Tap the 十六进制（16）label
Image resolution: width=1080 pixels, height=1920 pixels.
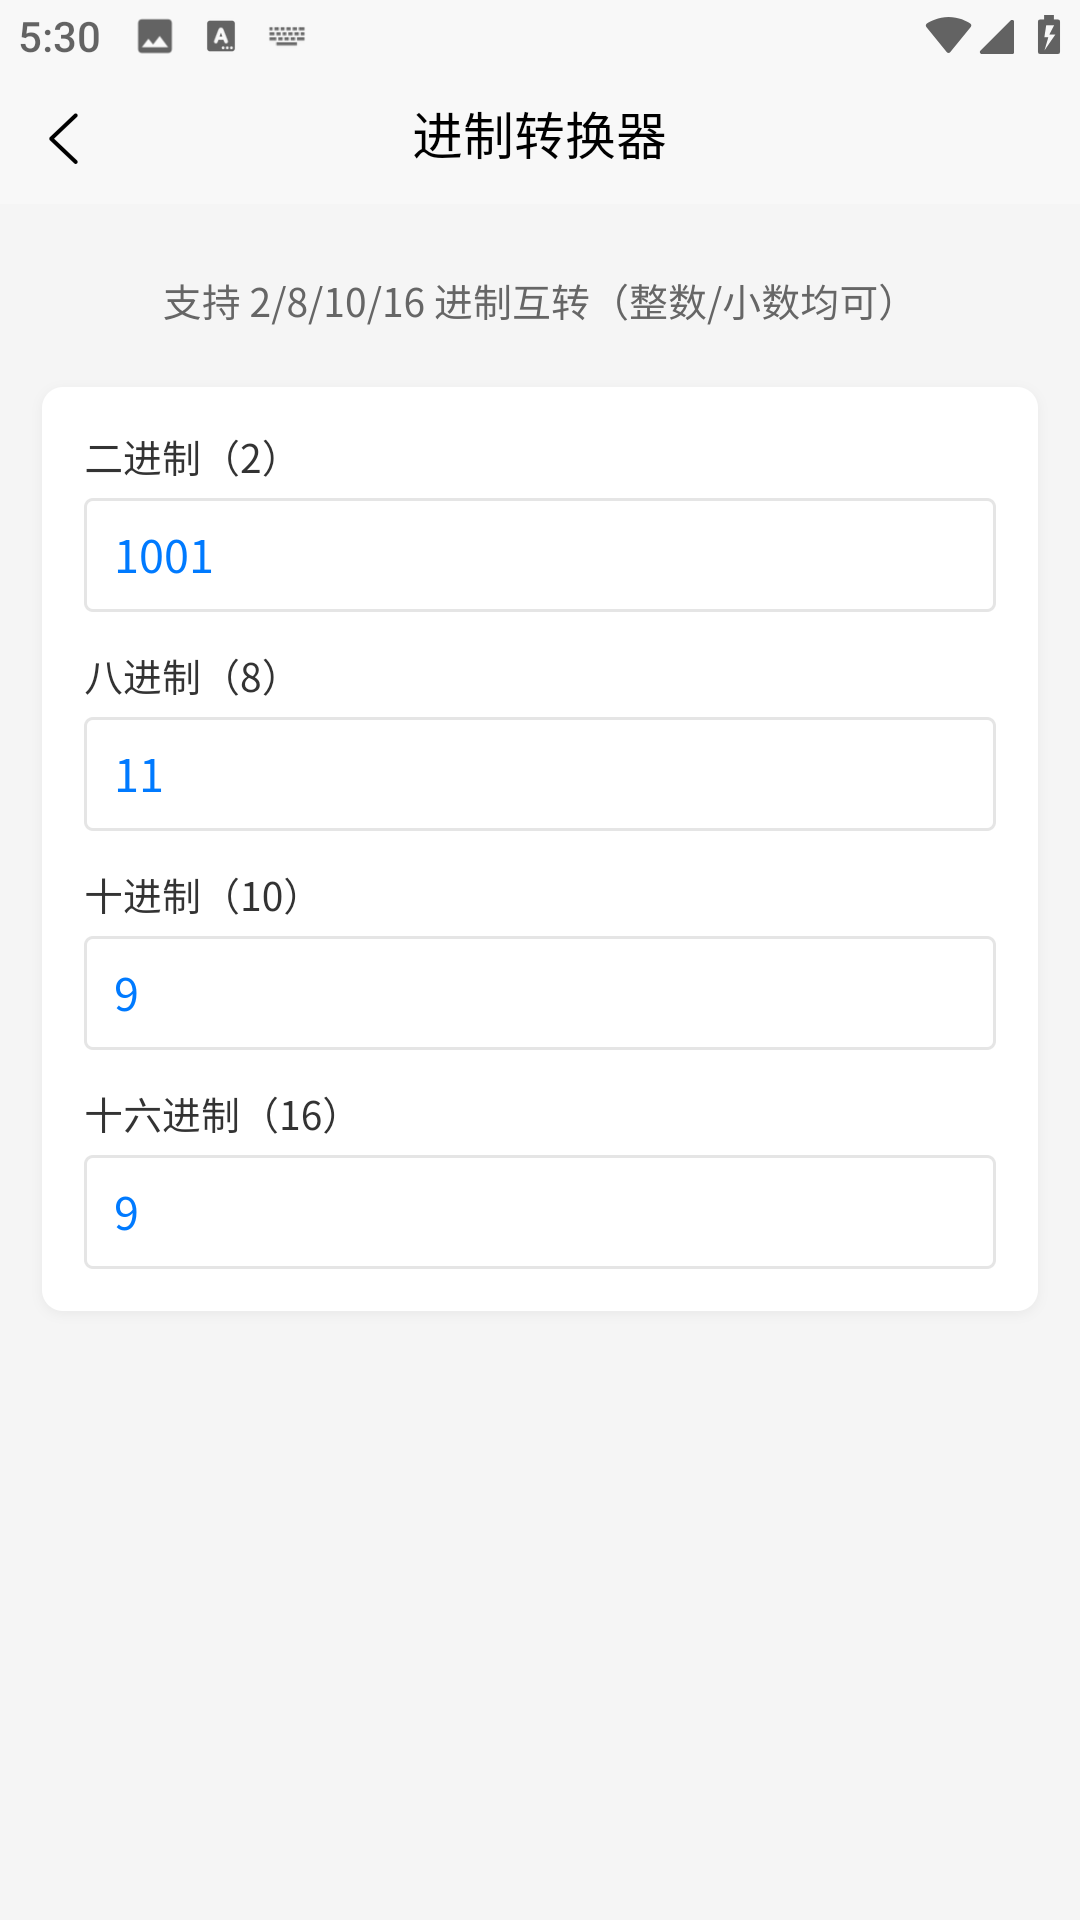click(x=211, y=1116)
